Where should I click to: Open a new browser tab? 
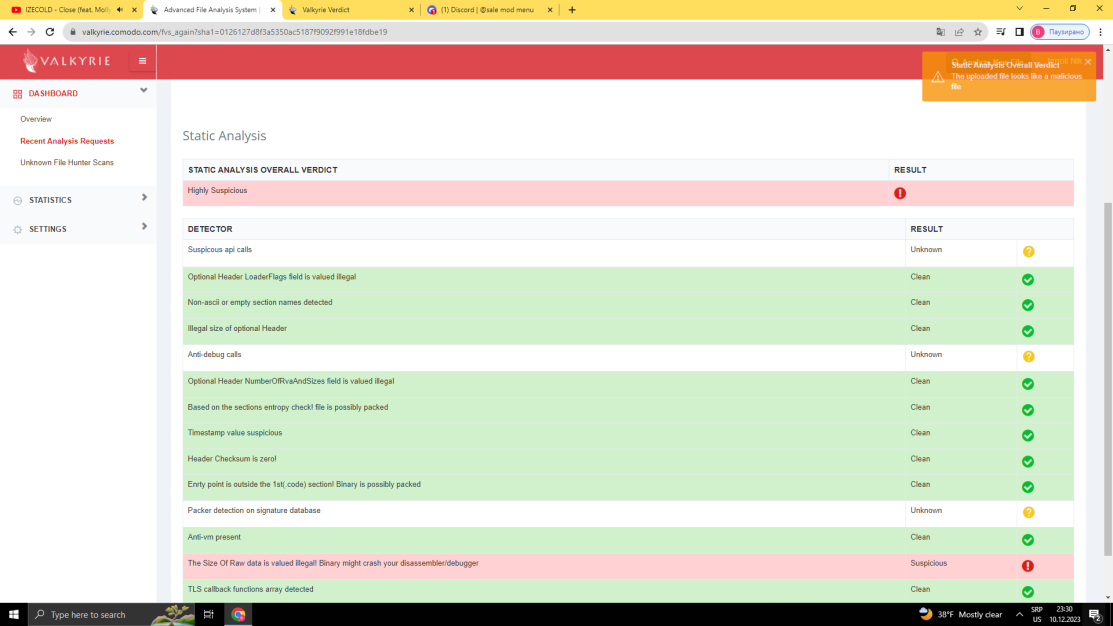[x=572, y=10]
